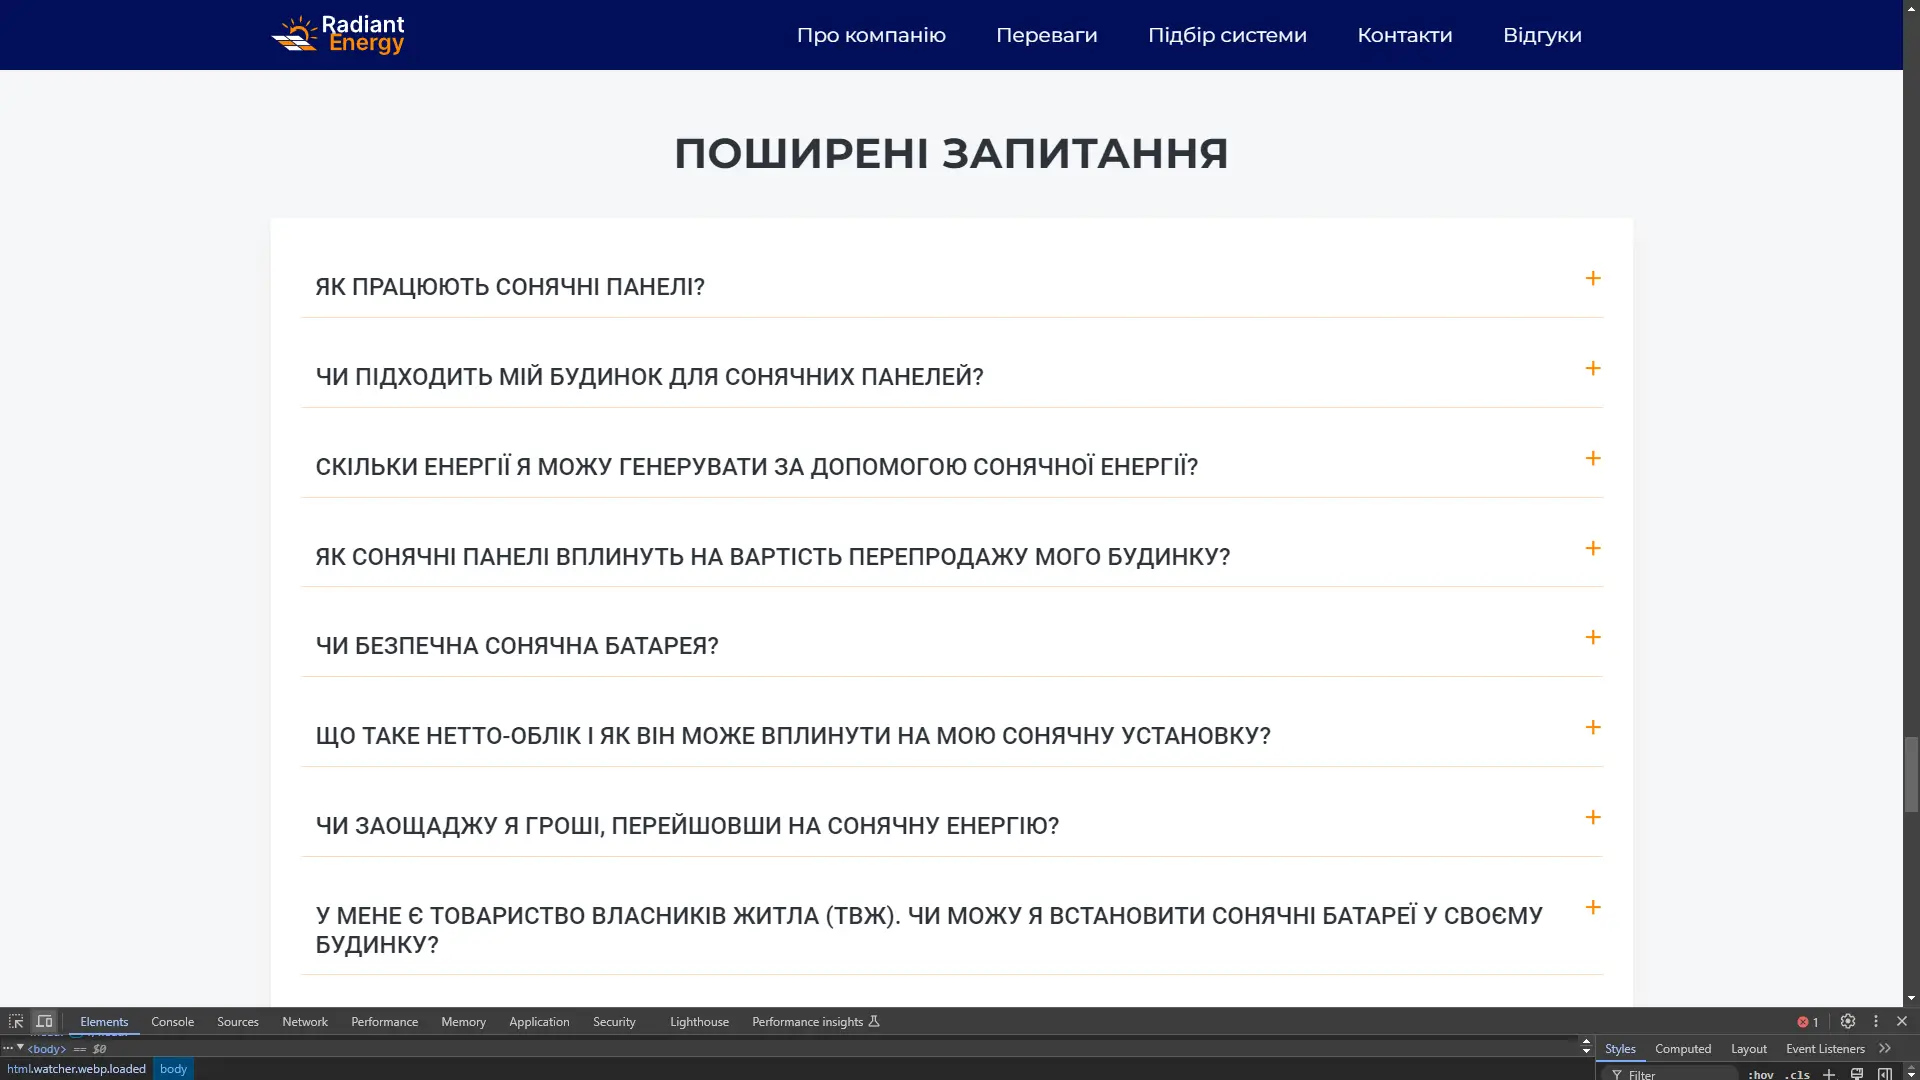This screenshot has width=1920, height=1080.
Task: Expand plus for 'Скільки енергії я можу генерувати' question
Action: pos(1593,458)
